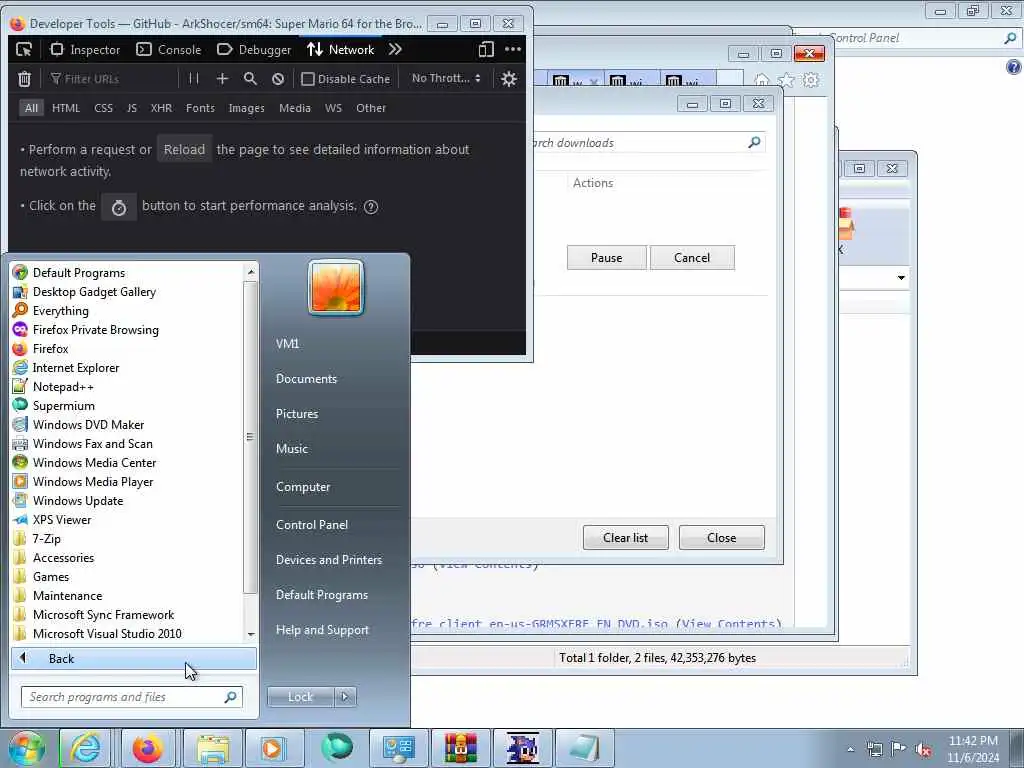The width and height of the screenshot is (1024, 768).
Task: Open the performance analysis help icon
Action: pos(371,207)
